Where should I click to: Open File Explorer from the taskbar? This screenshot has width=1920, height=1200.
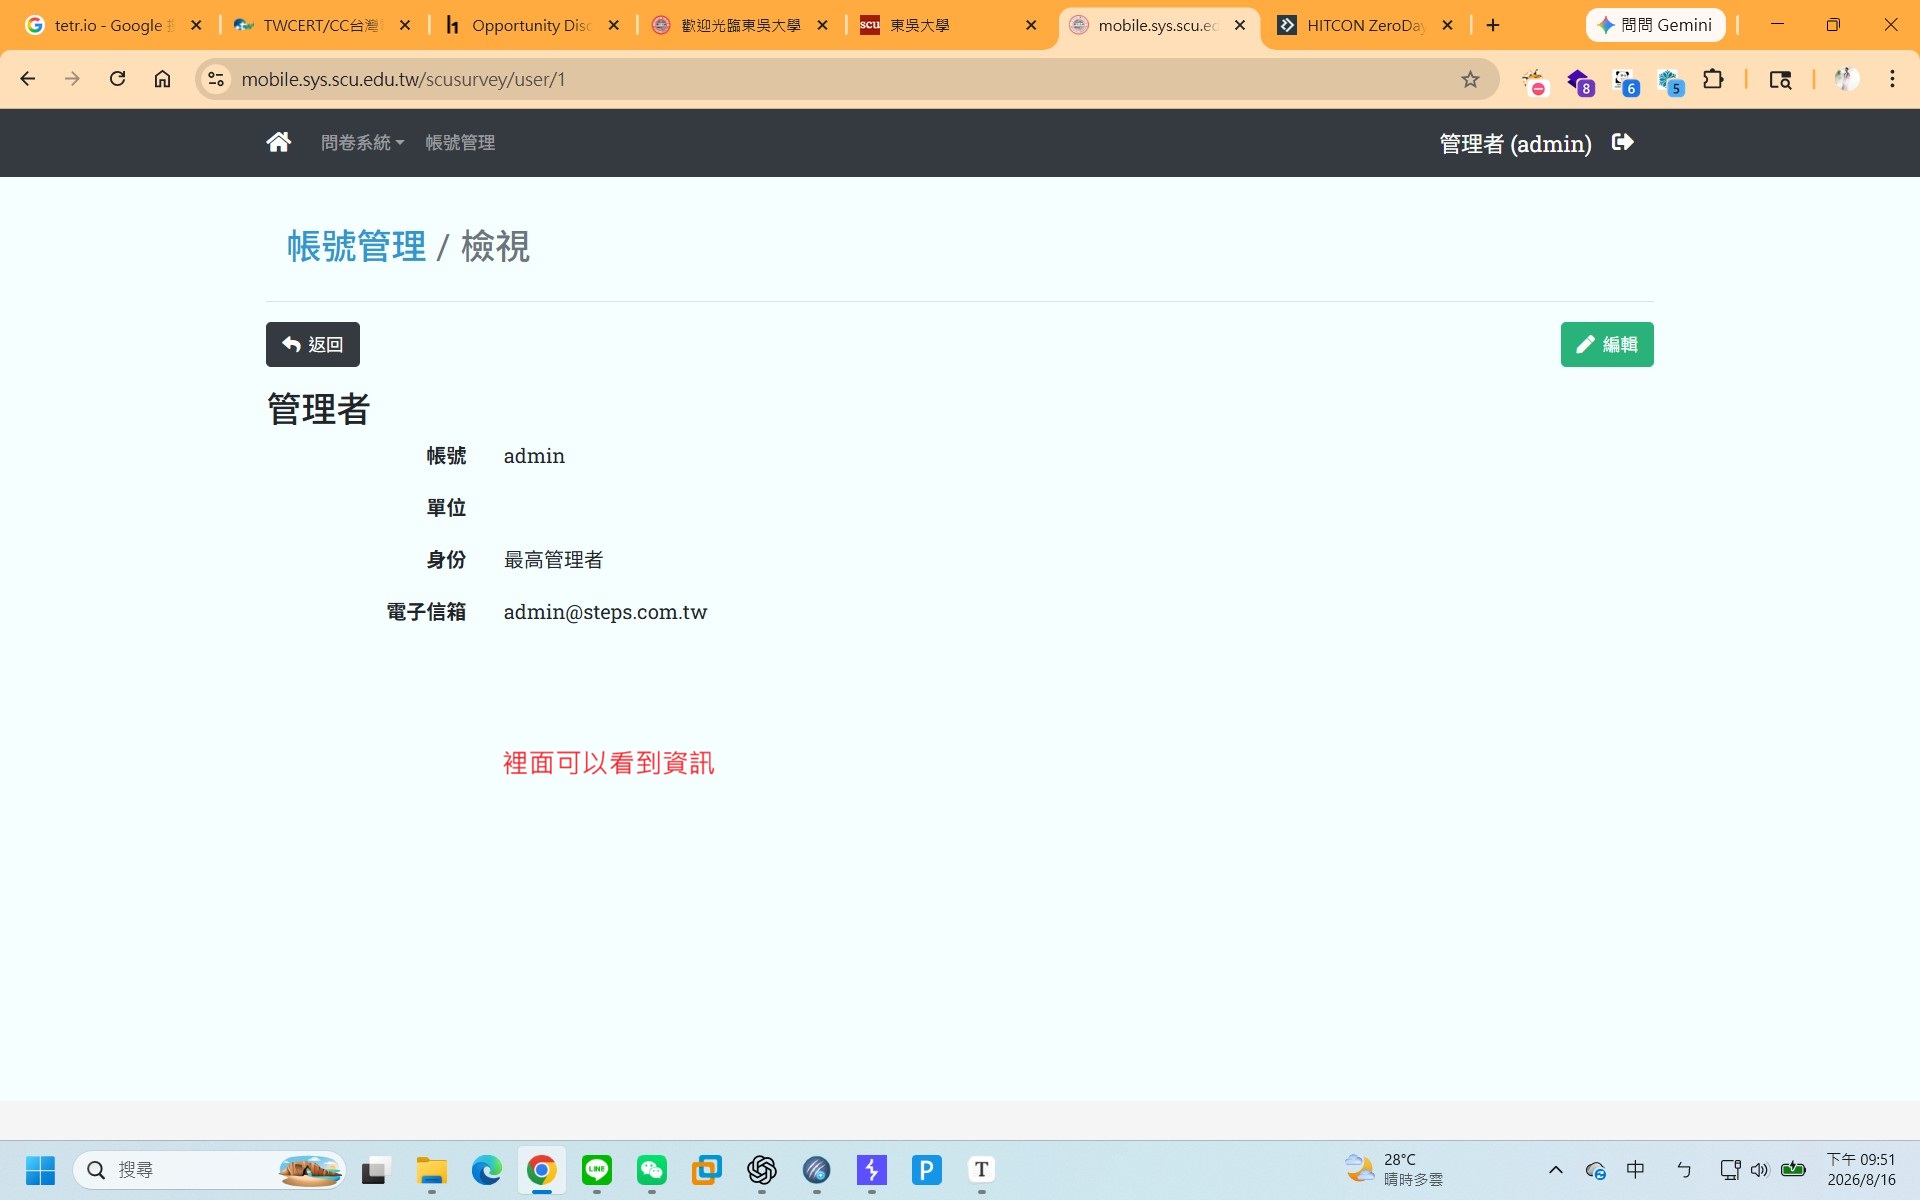coord(432,1169)
